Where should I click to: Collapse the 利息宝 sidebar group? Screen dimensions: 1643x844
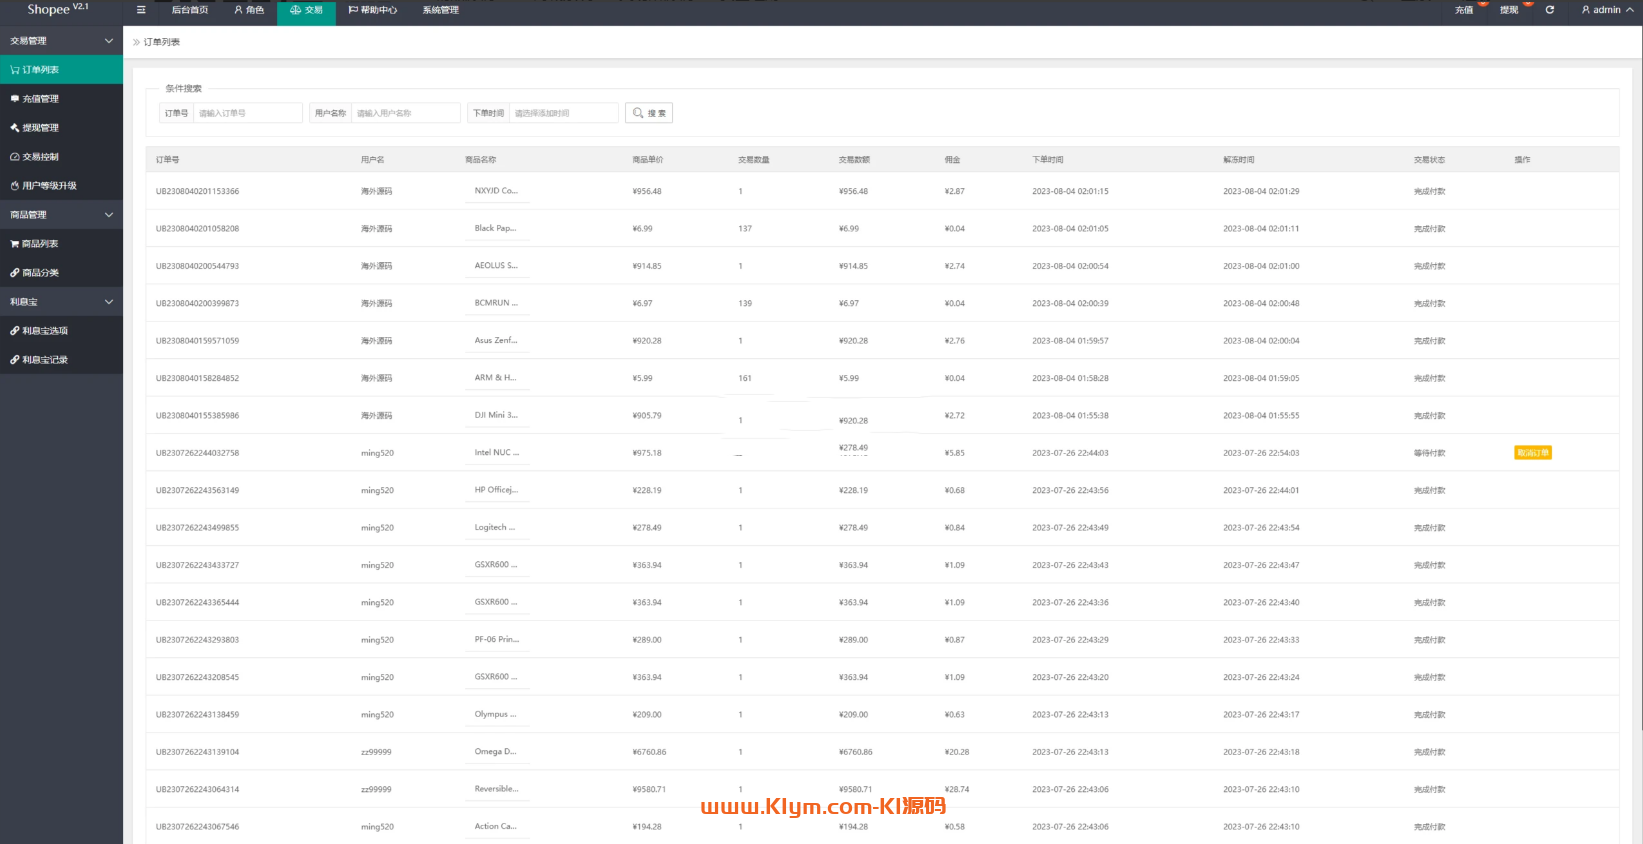point(108,302)
